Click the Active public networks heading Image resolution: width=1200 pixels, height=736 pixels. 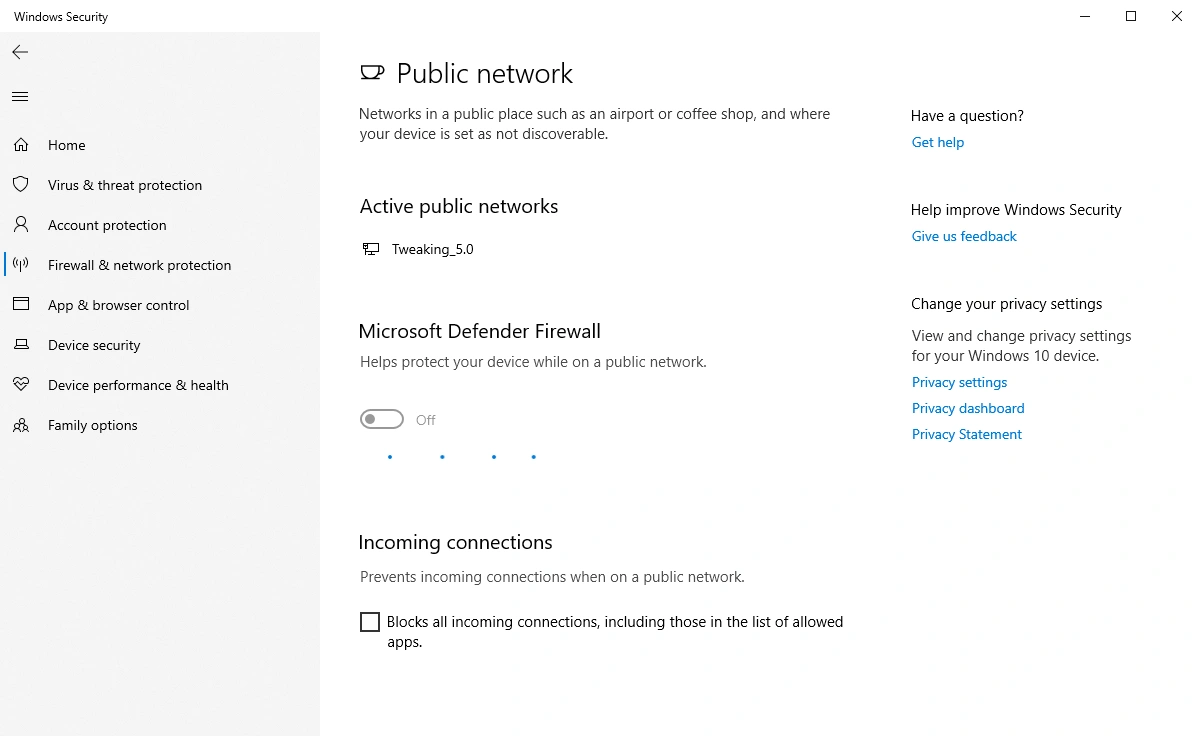[459, 206]
